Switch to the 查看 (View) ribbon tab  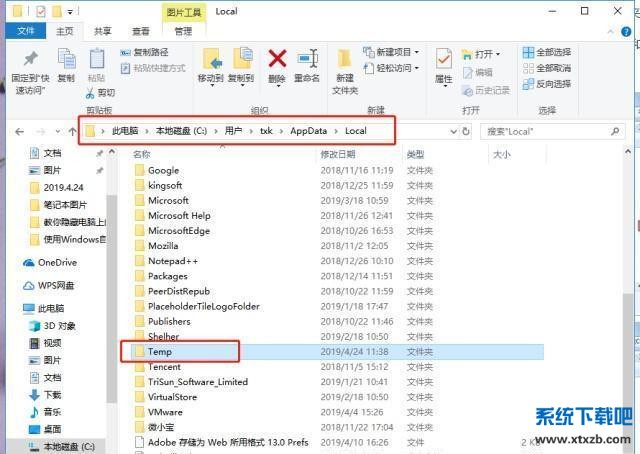click(x=142, y=31)
